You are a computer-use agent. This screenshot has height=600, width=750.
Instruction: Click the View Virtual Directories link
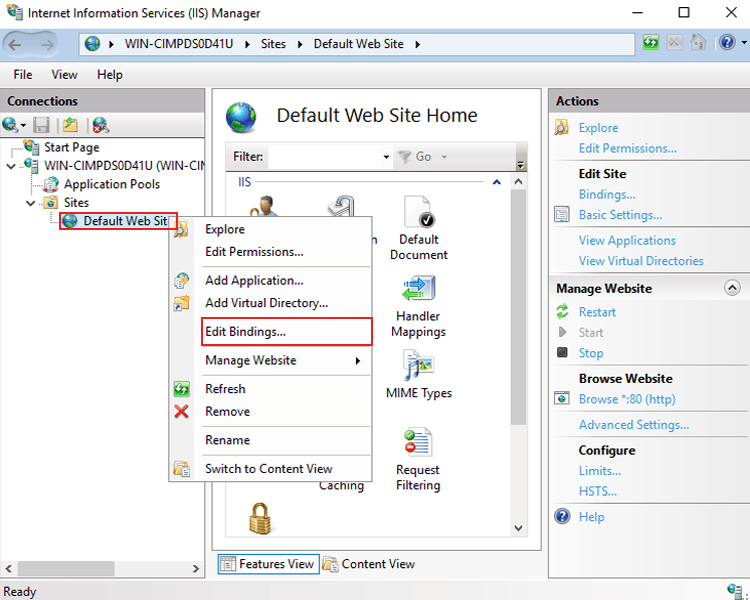pyautogui.click(x=641, y=261)
